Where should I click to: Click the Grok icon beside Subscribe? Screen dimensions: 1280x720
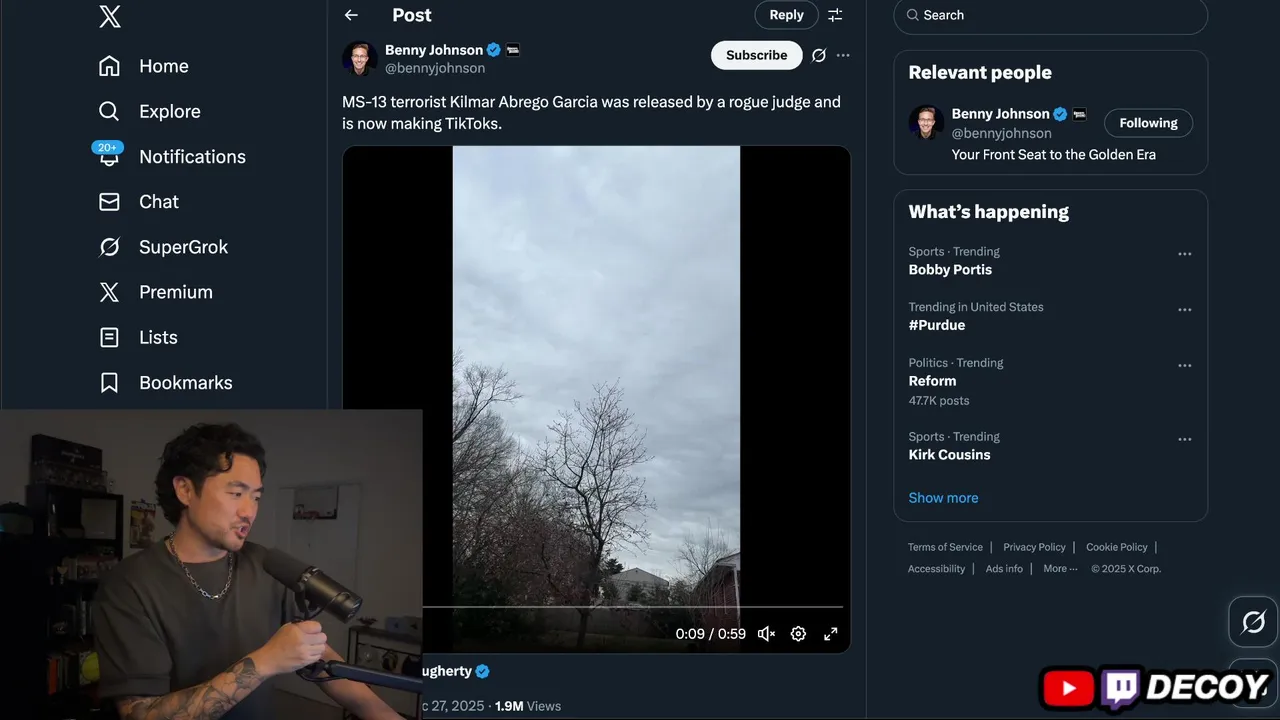tap(819, 56)
